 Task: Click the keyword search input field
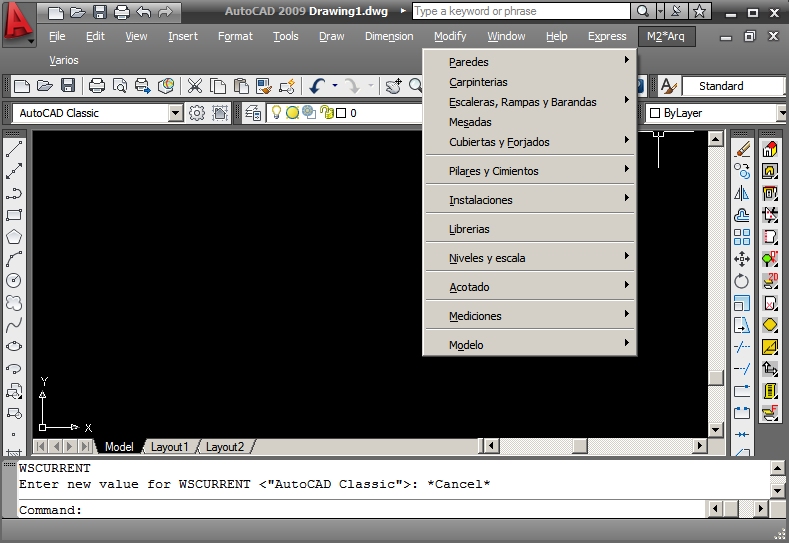(520, 11)
